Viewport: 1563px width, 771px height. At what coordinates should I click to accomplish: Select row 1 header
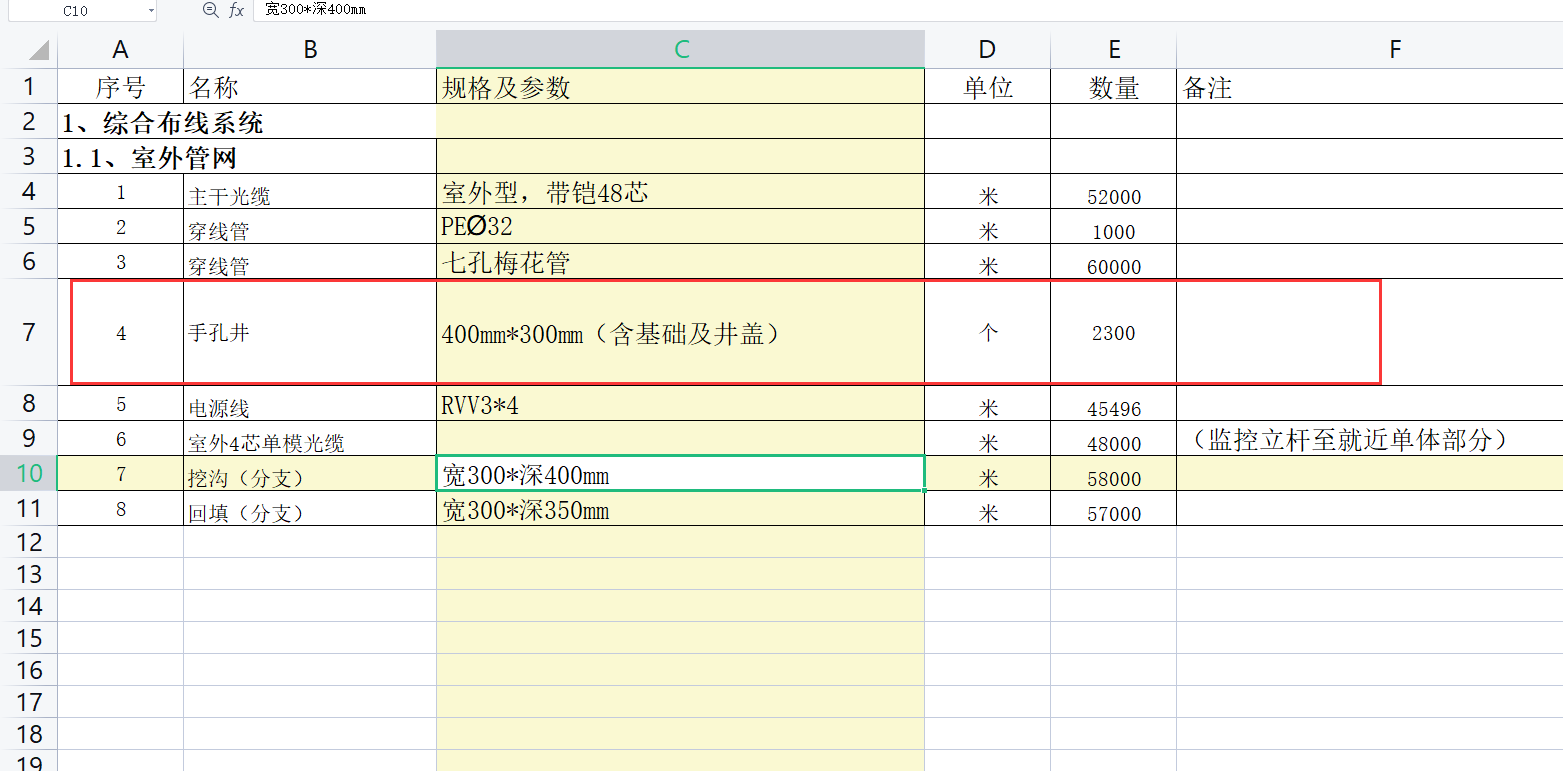29,86
